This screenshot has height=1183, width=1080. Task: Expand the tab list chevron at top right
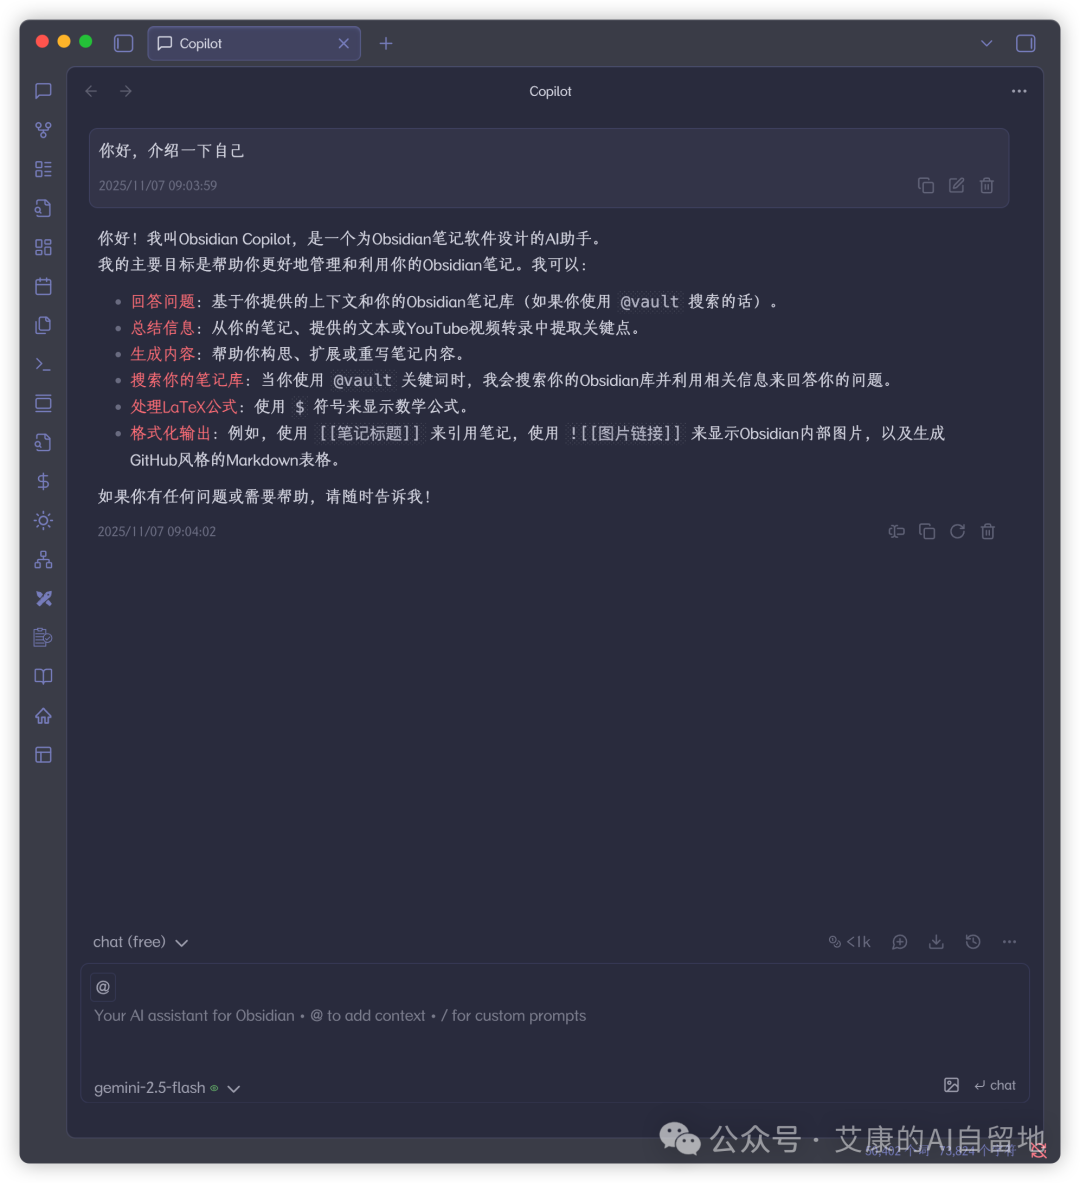(x=986, y=43)
